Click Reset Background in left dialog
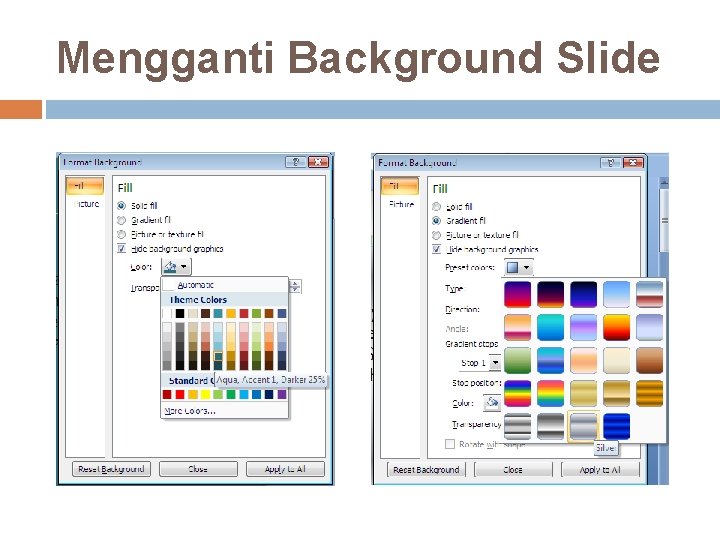 click(x=111, y=469)
